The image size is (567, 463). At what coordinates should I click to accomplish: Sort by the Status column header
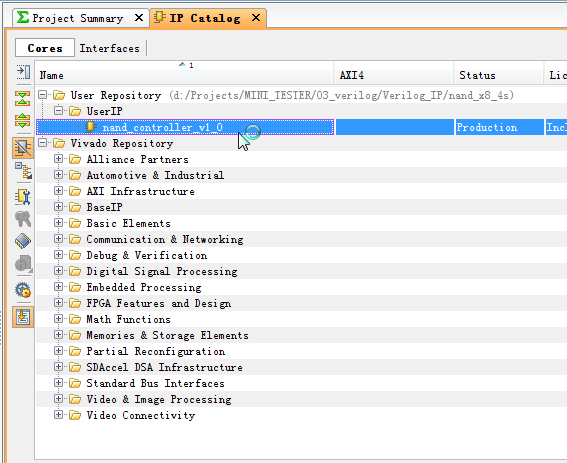[499, 75]
